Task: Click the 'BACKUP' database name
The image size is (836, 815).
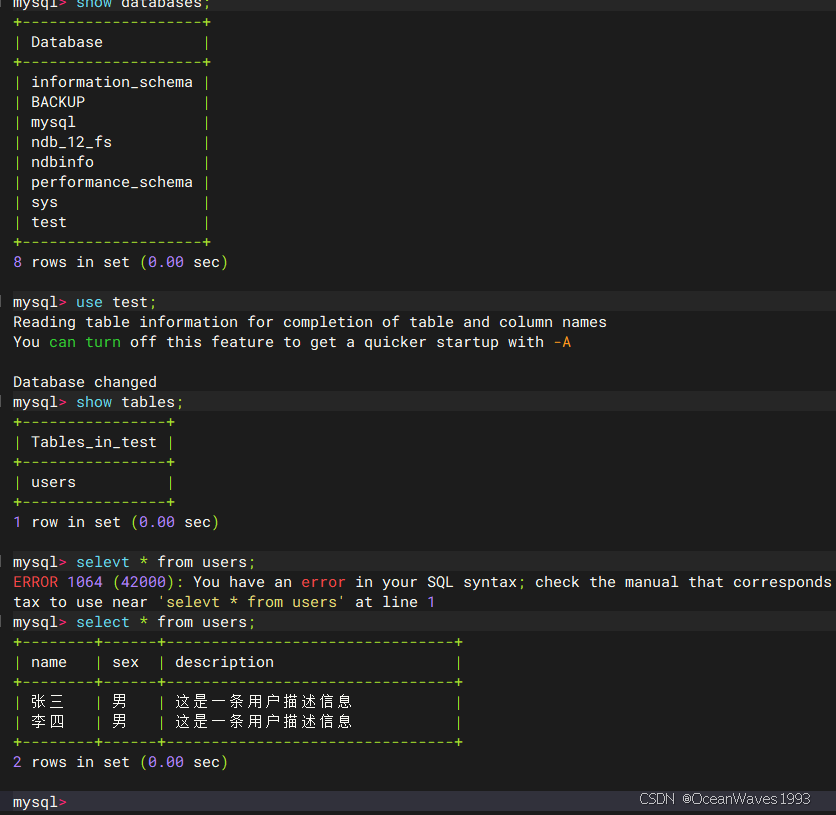Action: (x=58, y=102)
